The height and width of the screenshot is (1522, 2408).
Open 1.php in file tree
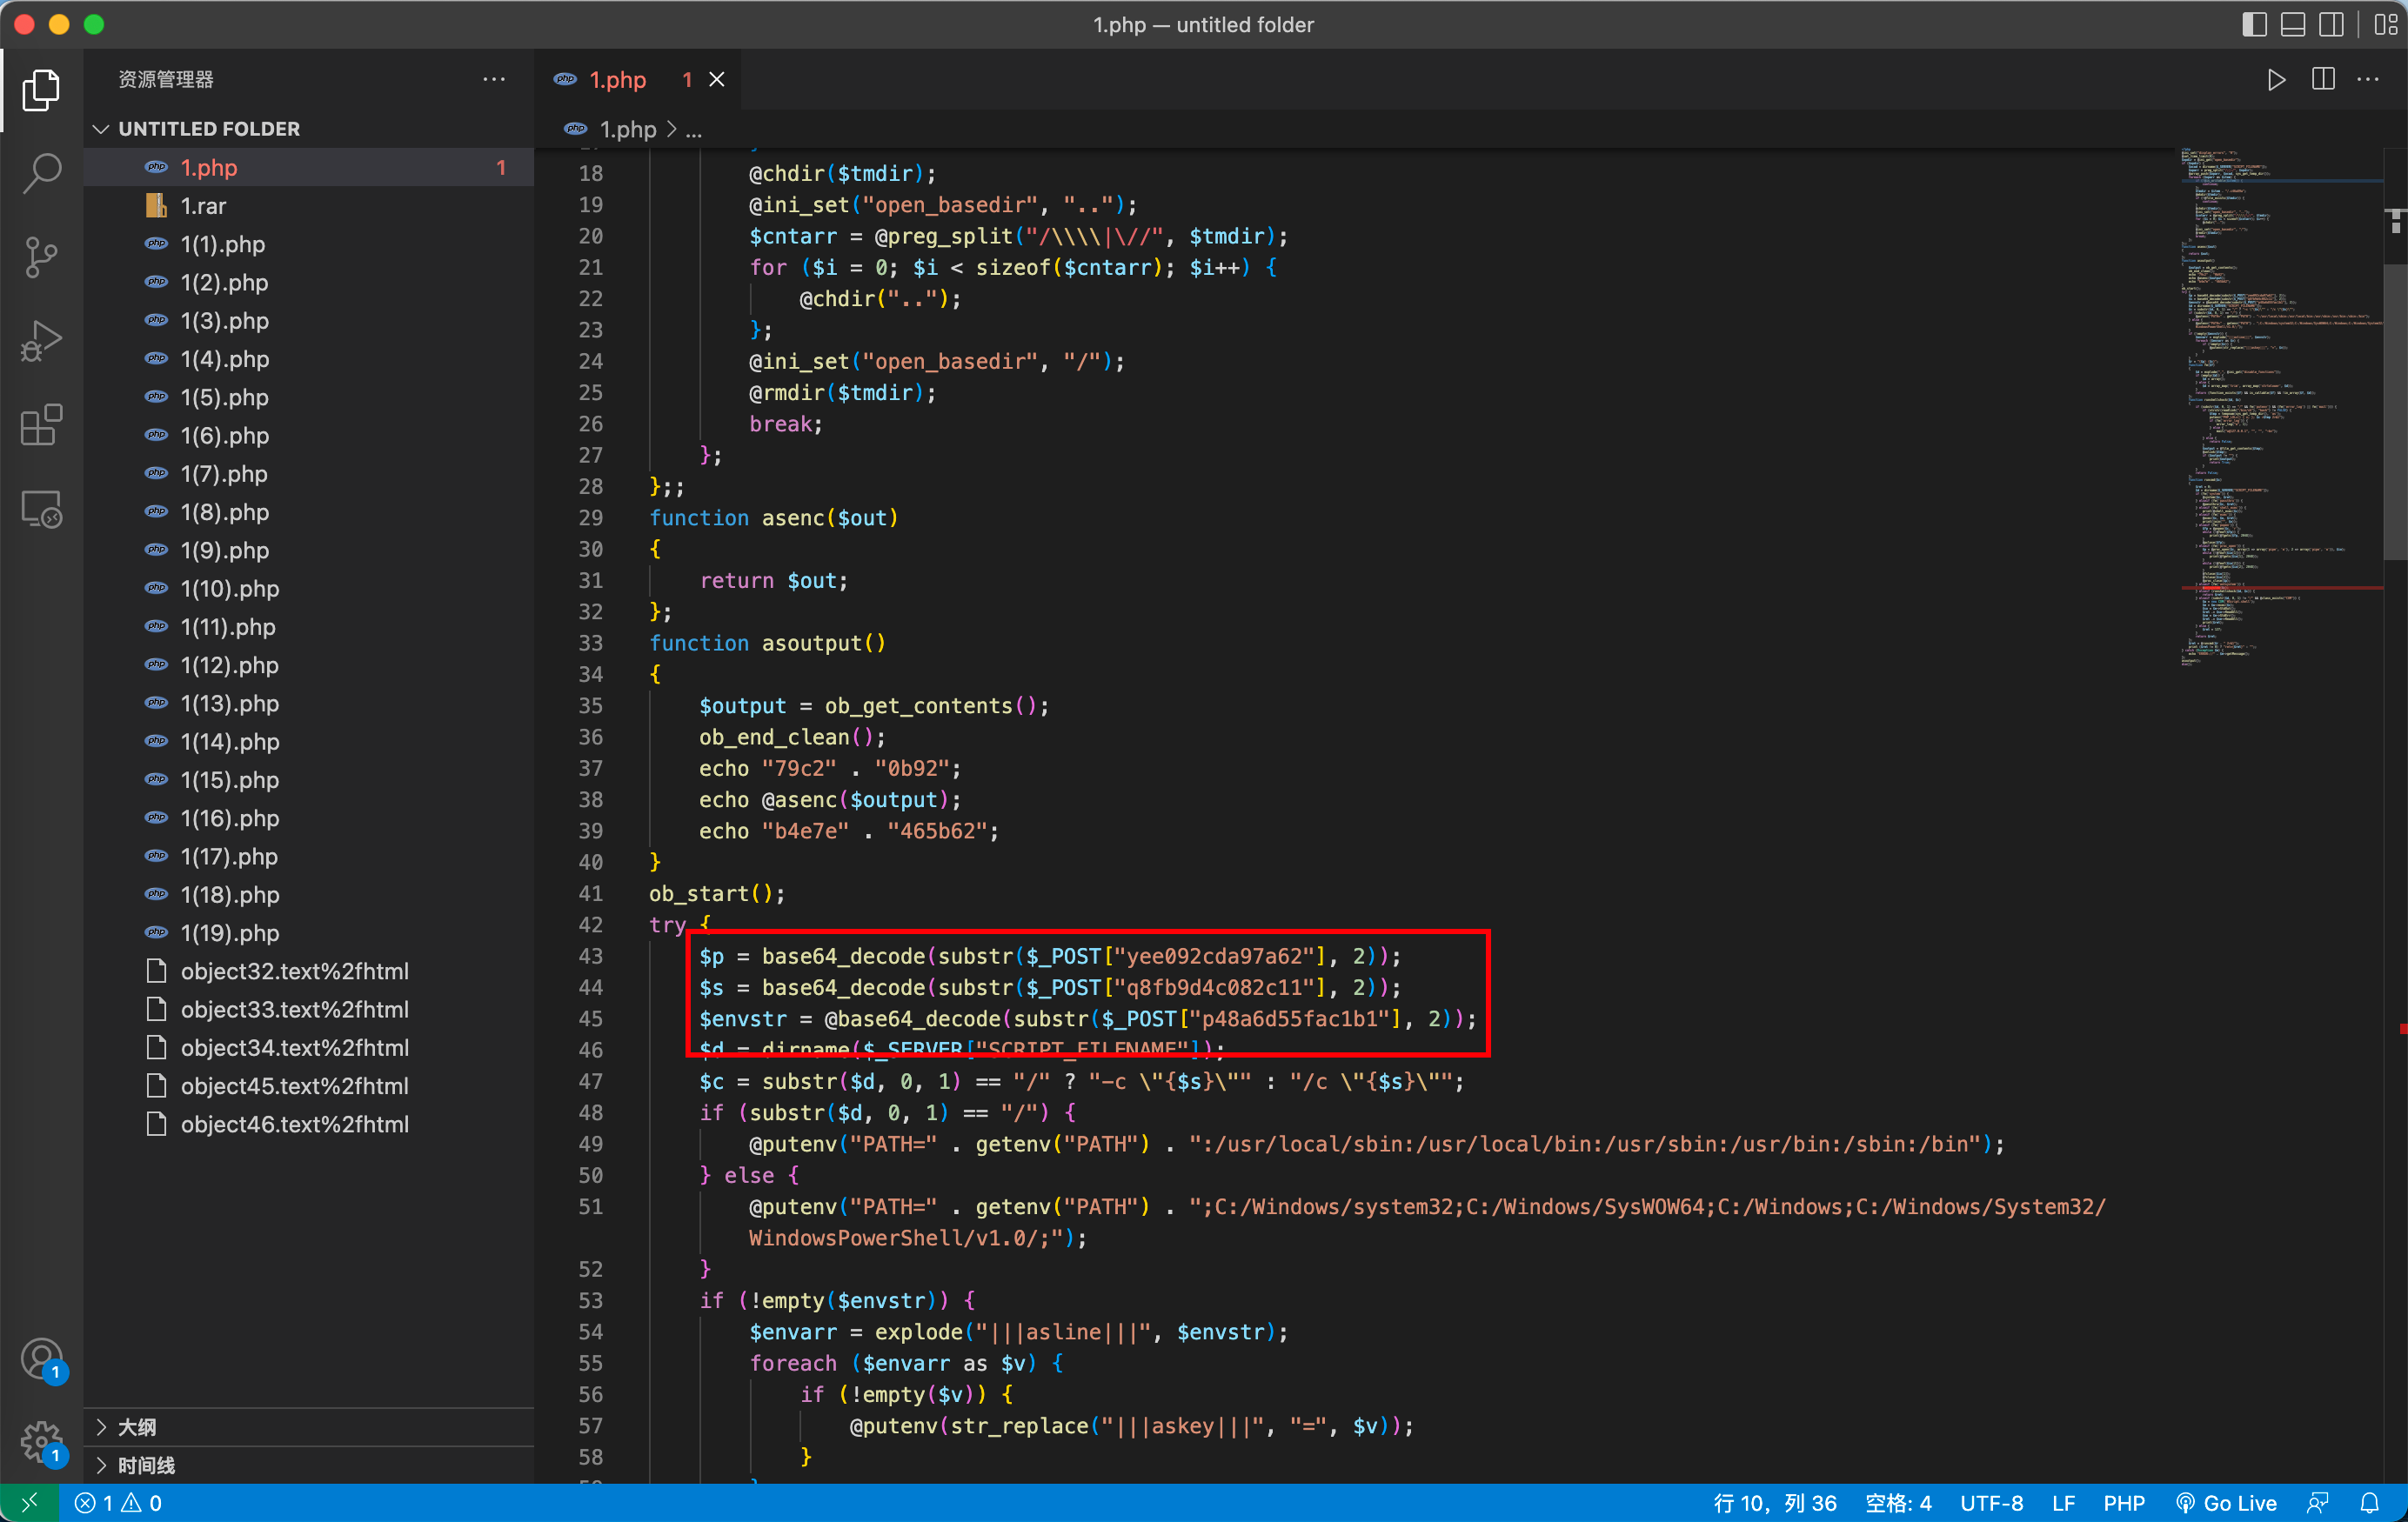coord(309,168)
